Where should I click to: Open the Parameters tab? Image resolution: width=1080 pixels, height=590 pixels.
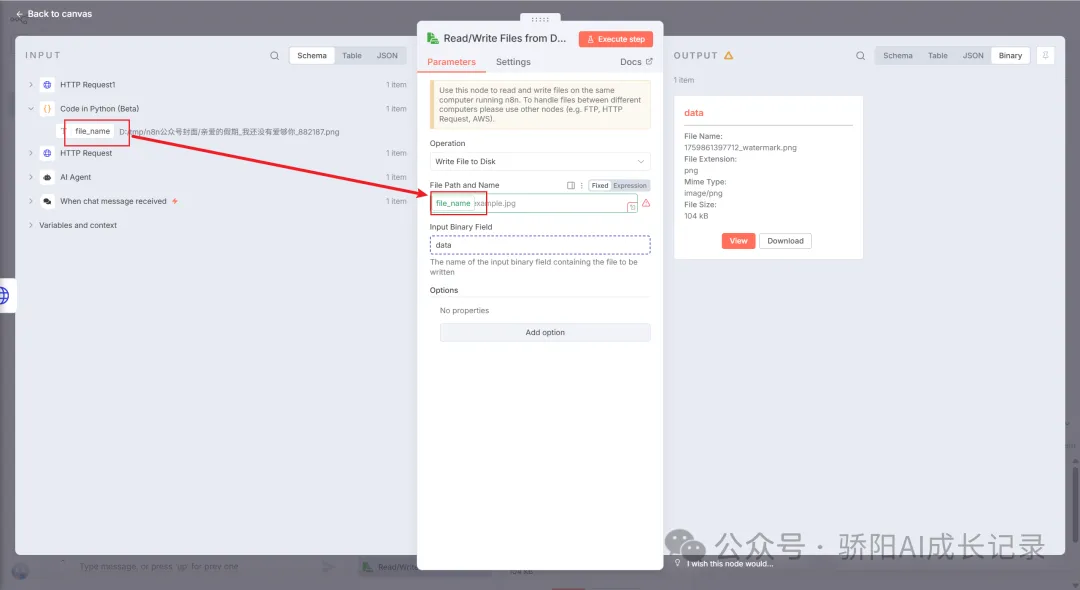[x=451, y=62]
